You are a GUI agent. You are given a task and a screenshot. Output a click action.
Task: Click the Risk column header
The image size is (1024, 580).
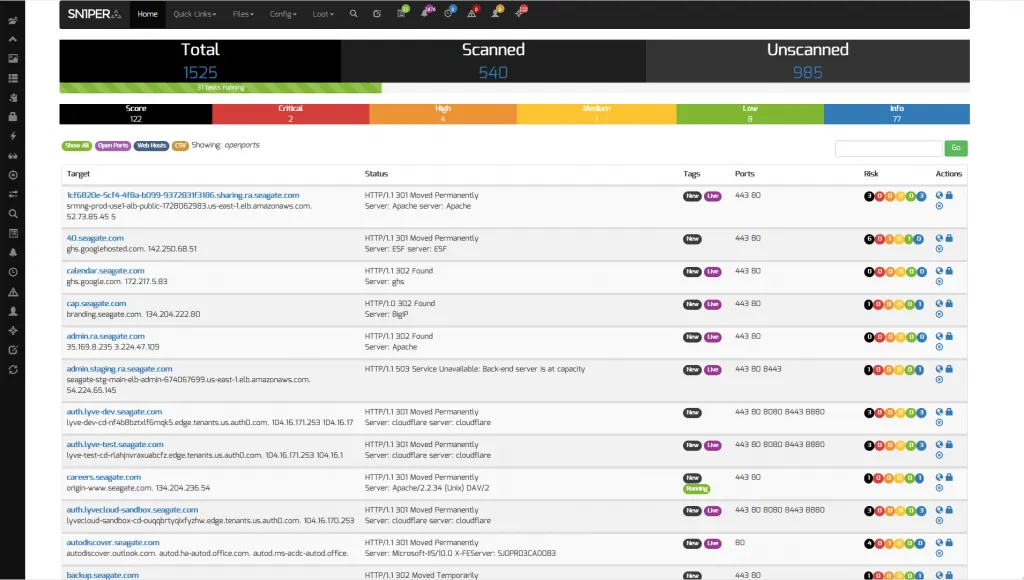(871, 174)
